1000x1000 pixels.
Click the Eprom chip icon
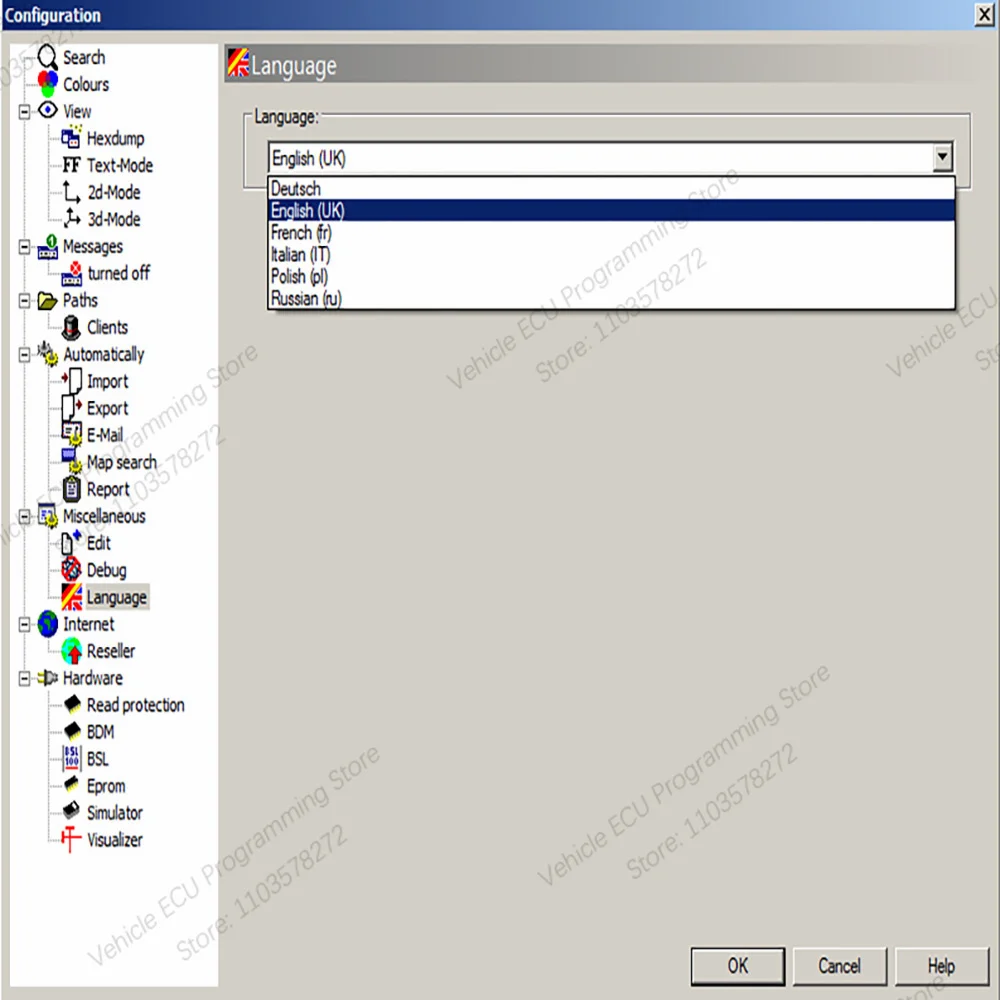pyautogui.click(x=71, y=784)
